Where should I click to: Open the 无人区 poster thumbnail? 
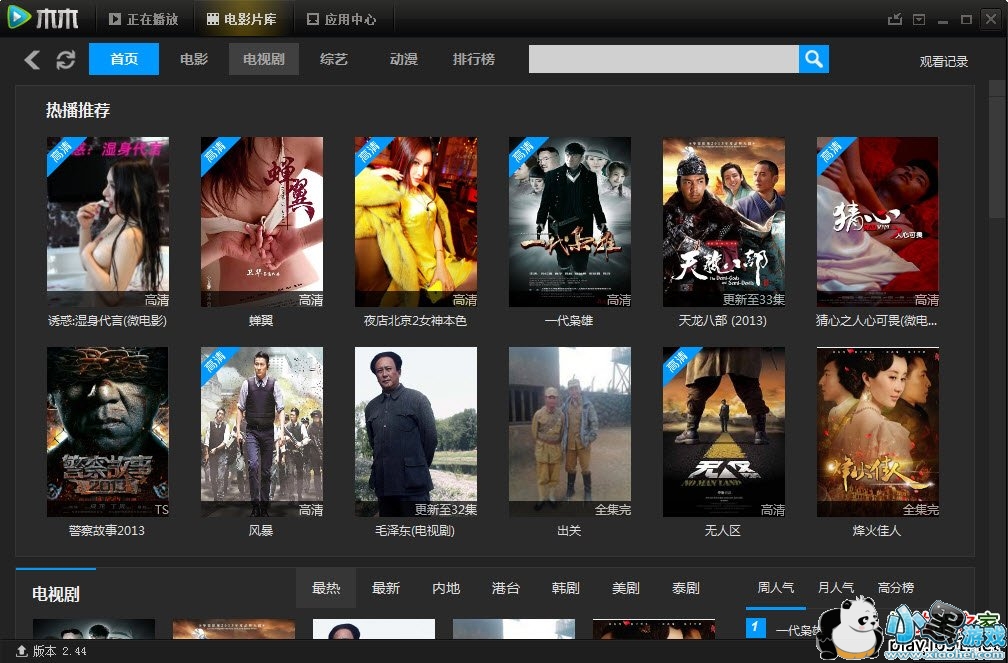coord(724,432)
